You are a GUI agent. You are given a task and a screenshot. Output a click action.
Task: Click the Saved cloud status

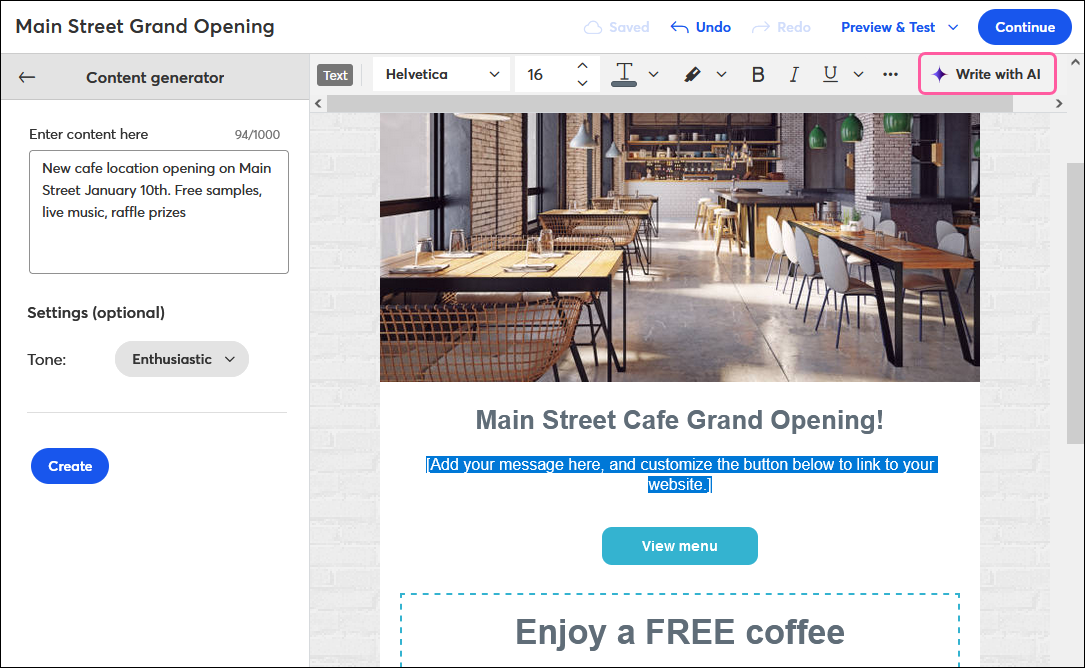[617, 27]
